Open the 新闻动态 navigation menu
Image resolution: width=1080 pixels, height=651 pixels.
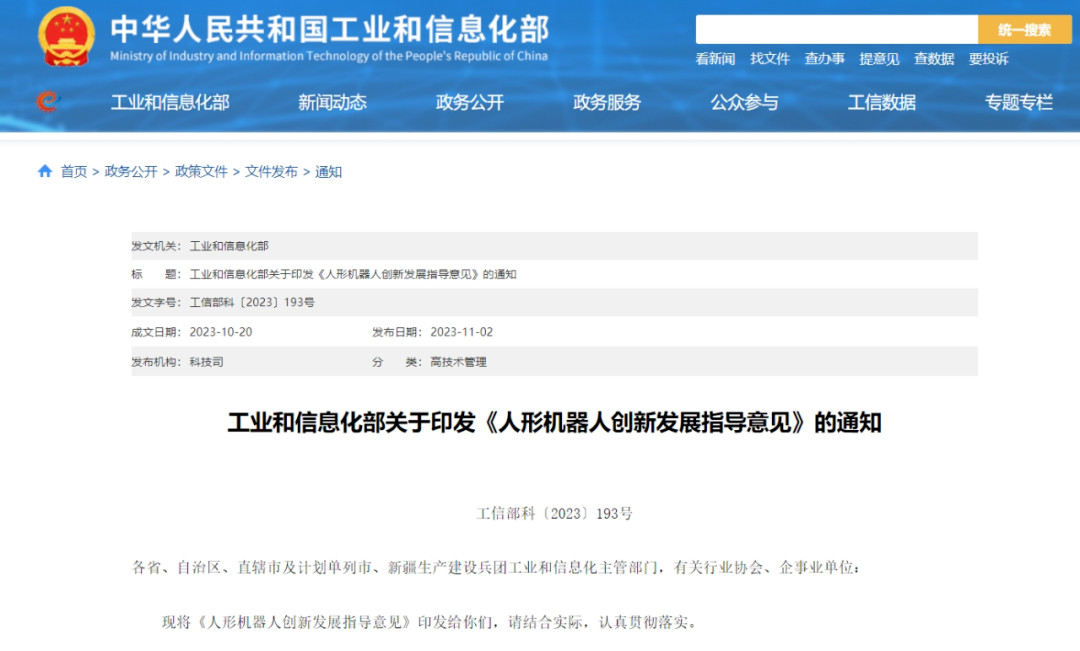[x=332, y=103]
